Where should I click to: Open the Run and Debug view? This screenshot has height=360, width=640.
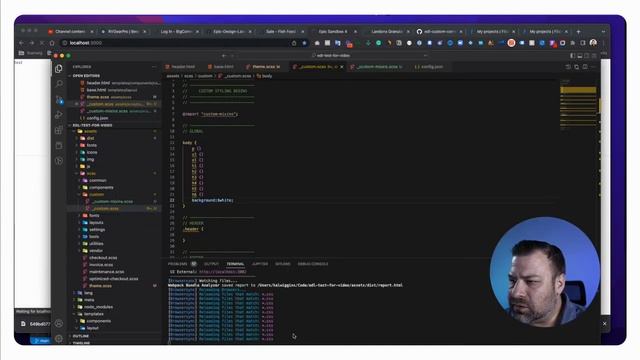pyautogui.click(x=59, y=115)
